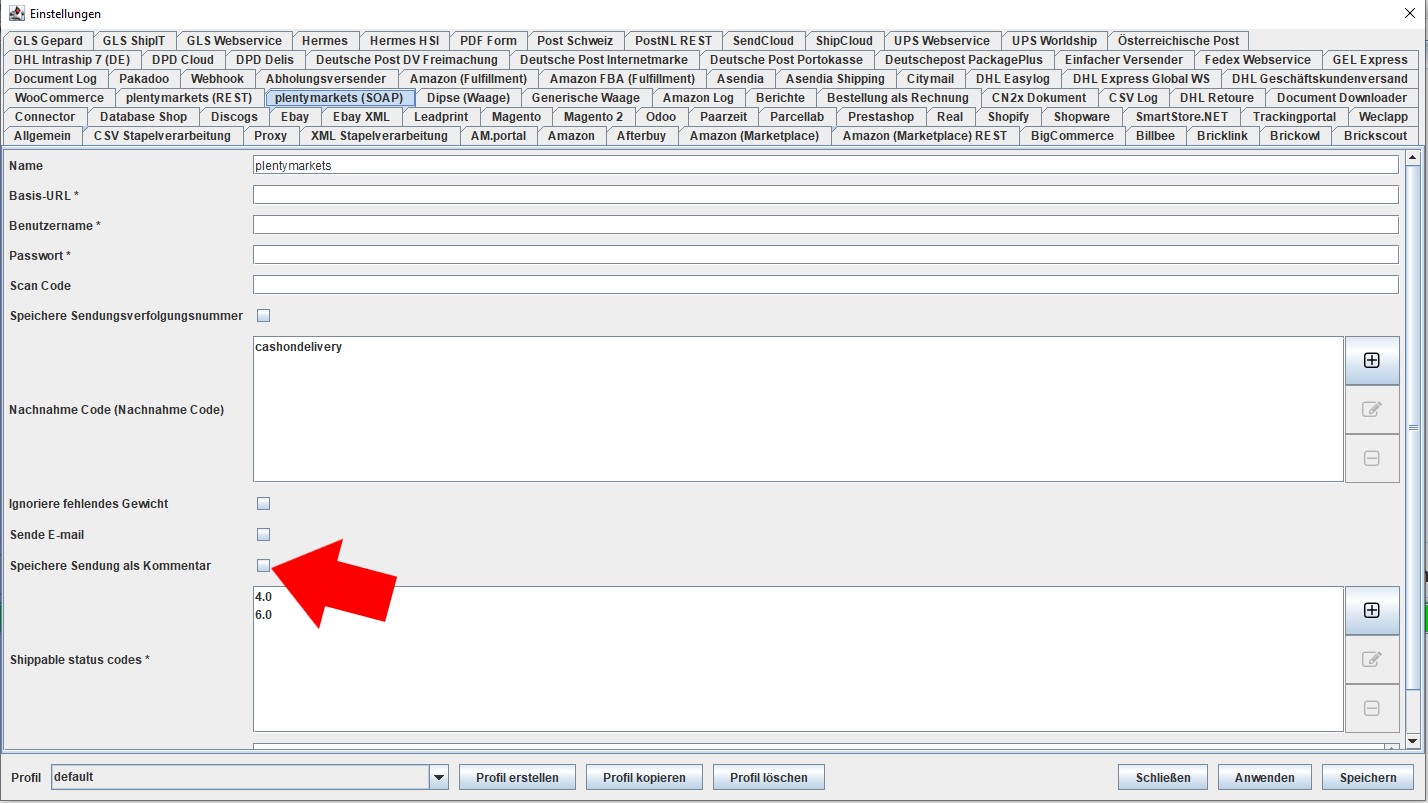1428x803 pixels.
Task: Click the edit icon beside Nachnahme Code list
Action: 1371,409
